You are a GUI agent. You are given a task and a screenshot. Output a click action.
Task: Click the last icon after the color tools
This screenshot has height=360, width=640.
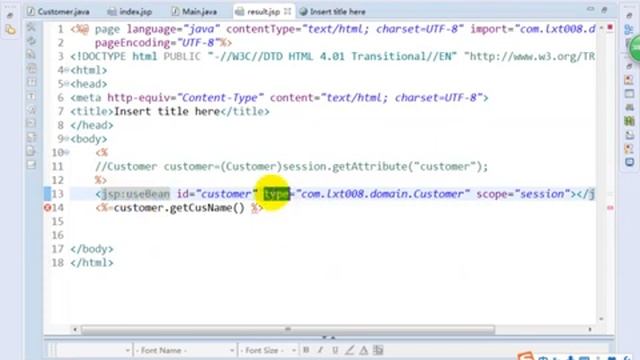click(x=378, y=350)
